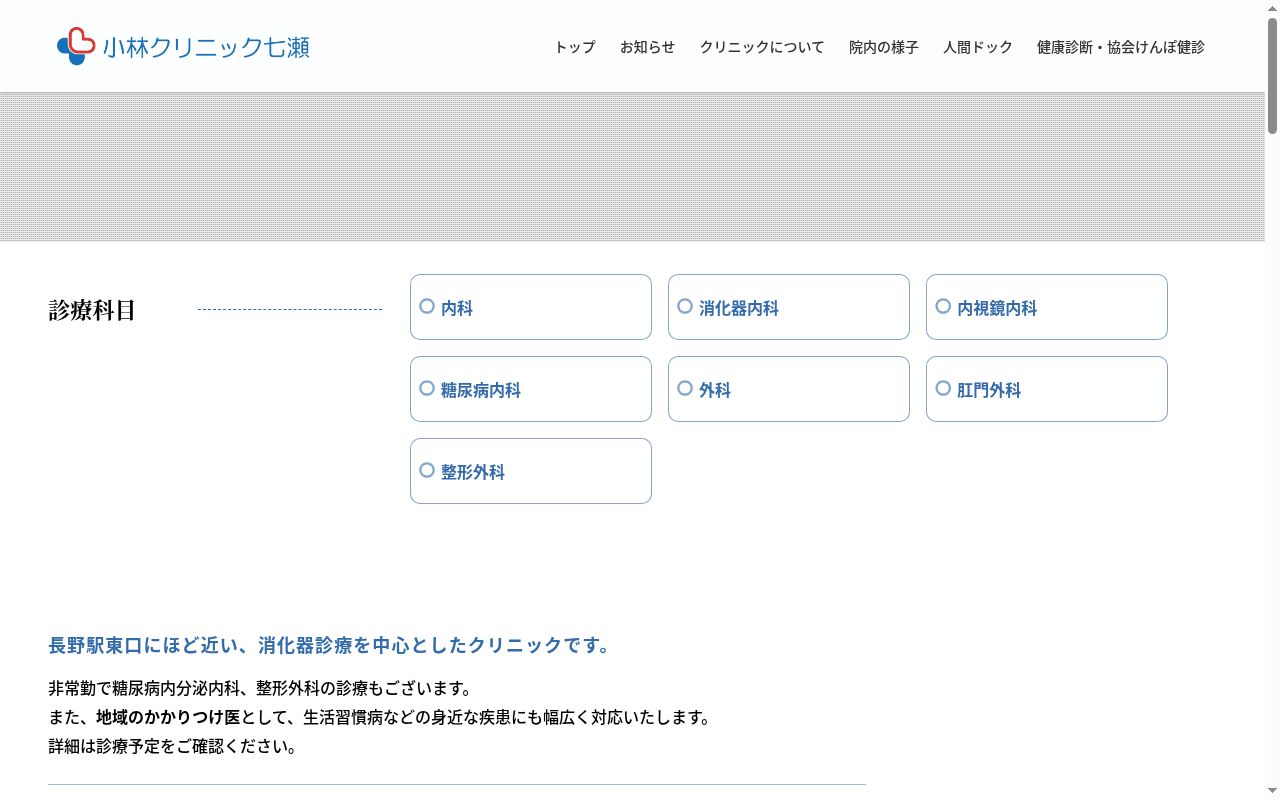Click the 診療科目 section heading
1280x800 pixels.
coord(92,310)
